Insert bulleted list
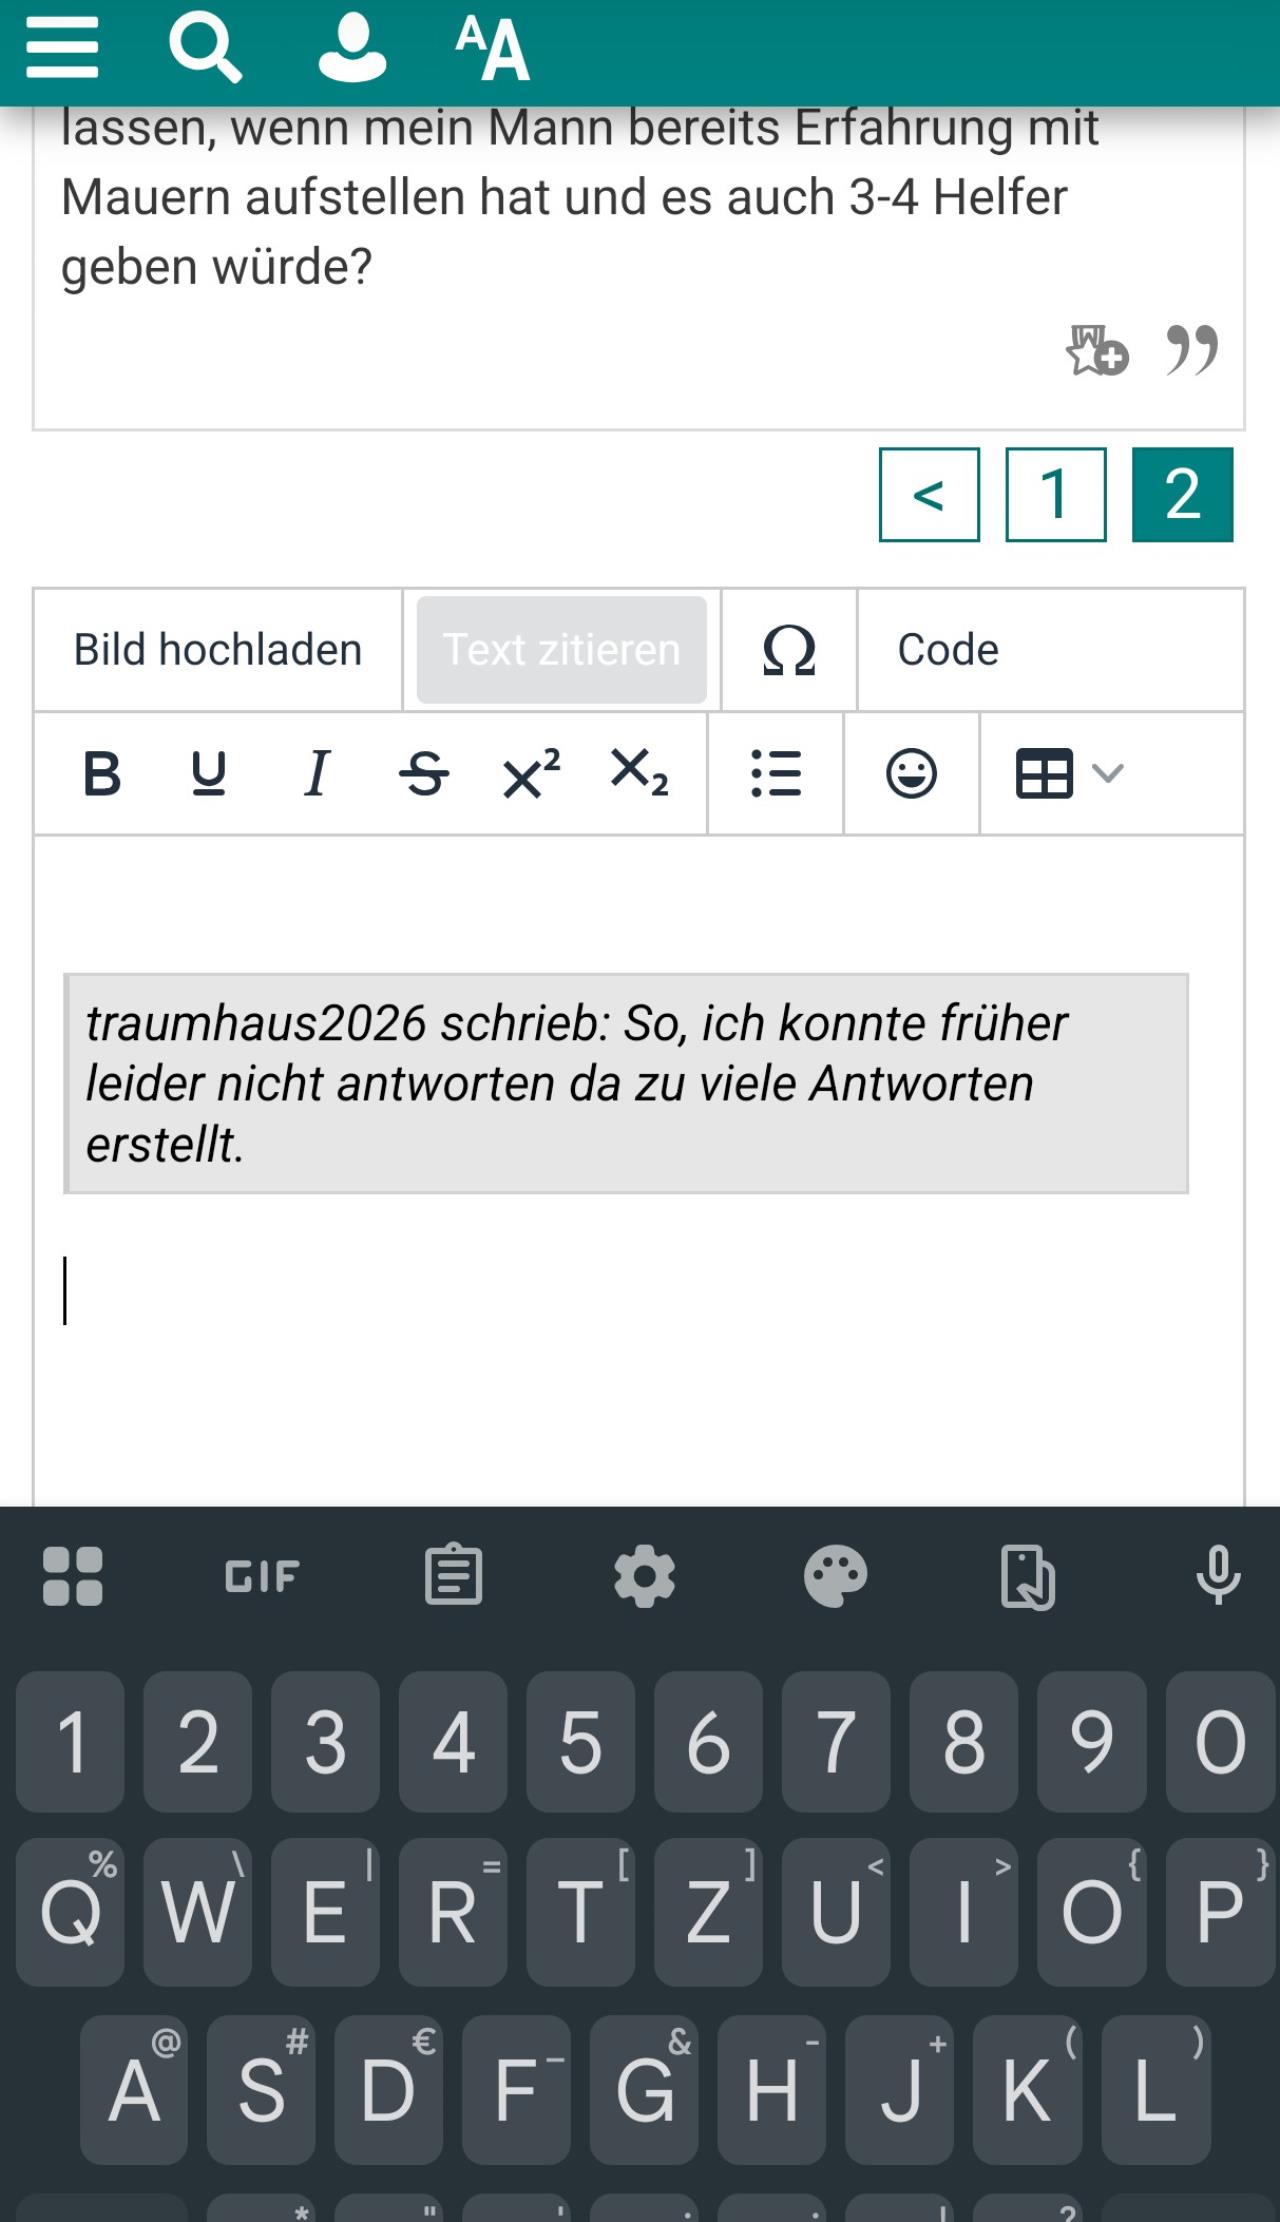Screen dimensions: 1280x2222 pyautogui.click(x=776, y=774)
